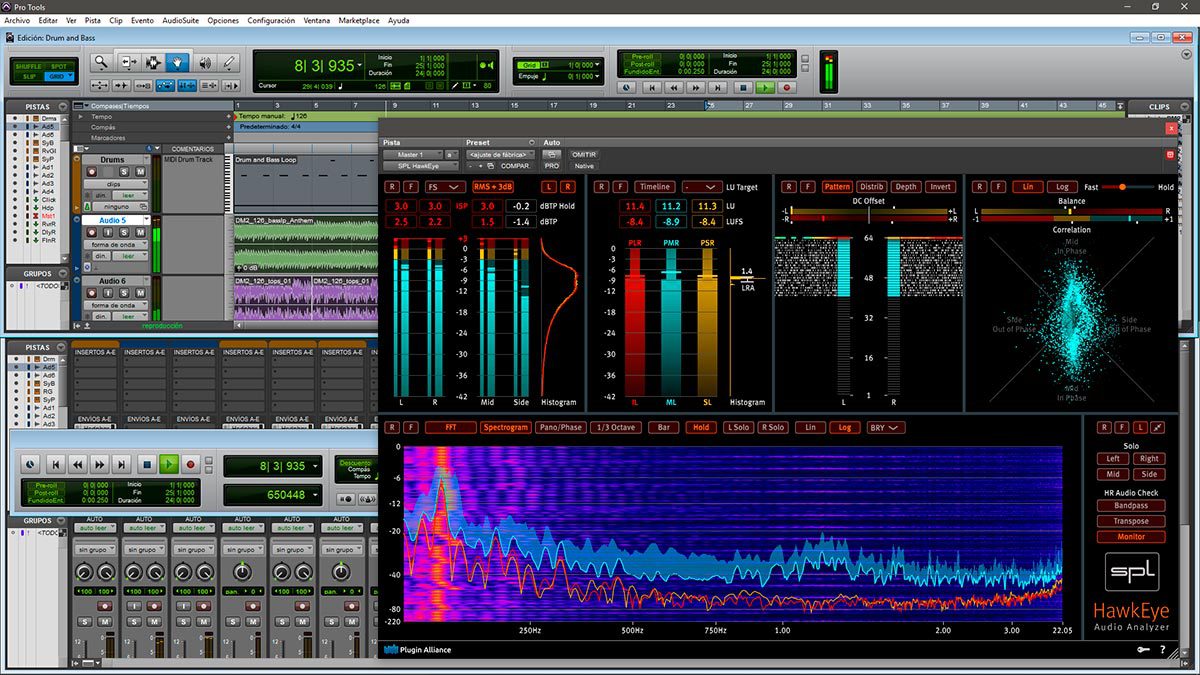The height and width of the screenshot is (675, 1200).
Task: Expand the Tempo ruler row
Action: coord(81,116)
